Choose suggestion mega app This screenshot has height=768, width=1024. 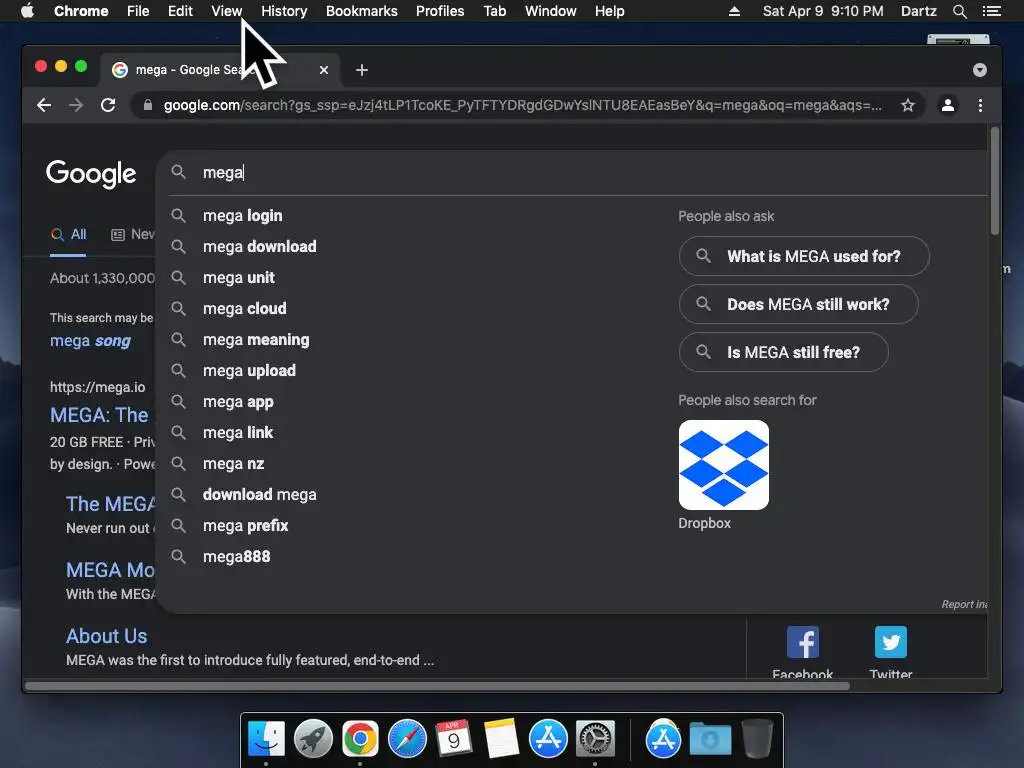click(x=238, y=402)
